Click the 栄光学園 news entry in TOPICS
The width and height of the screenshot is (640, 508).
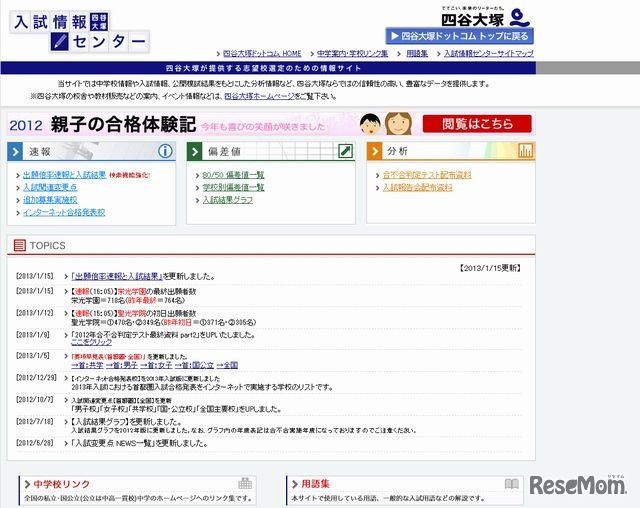coord(133,296)
